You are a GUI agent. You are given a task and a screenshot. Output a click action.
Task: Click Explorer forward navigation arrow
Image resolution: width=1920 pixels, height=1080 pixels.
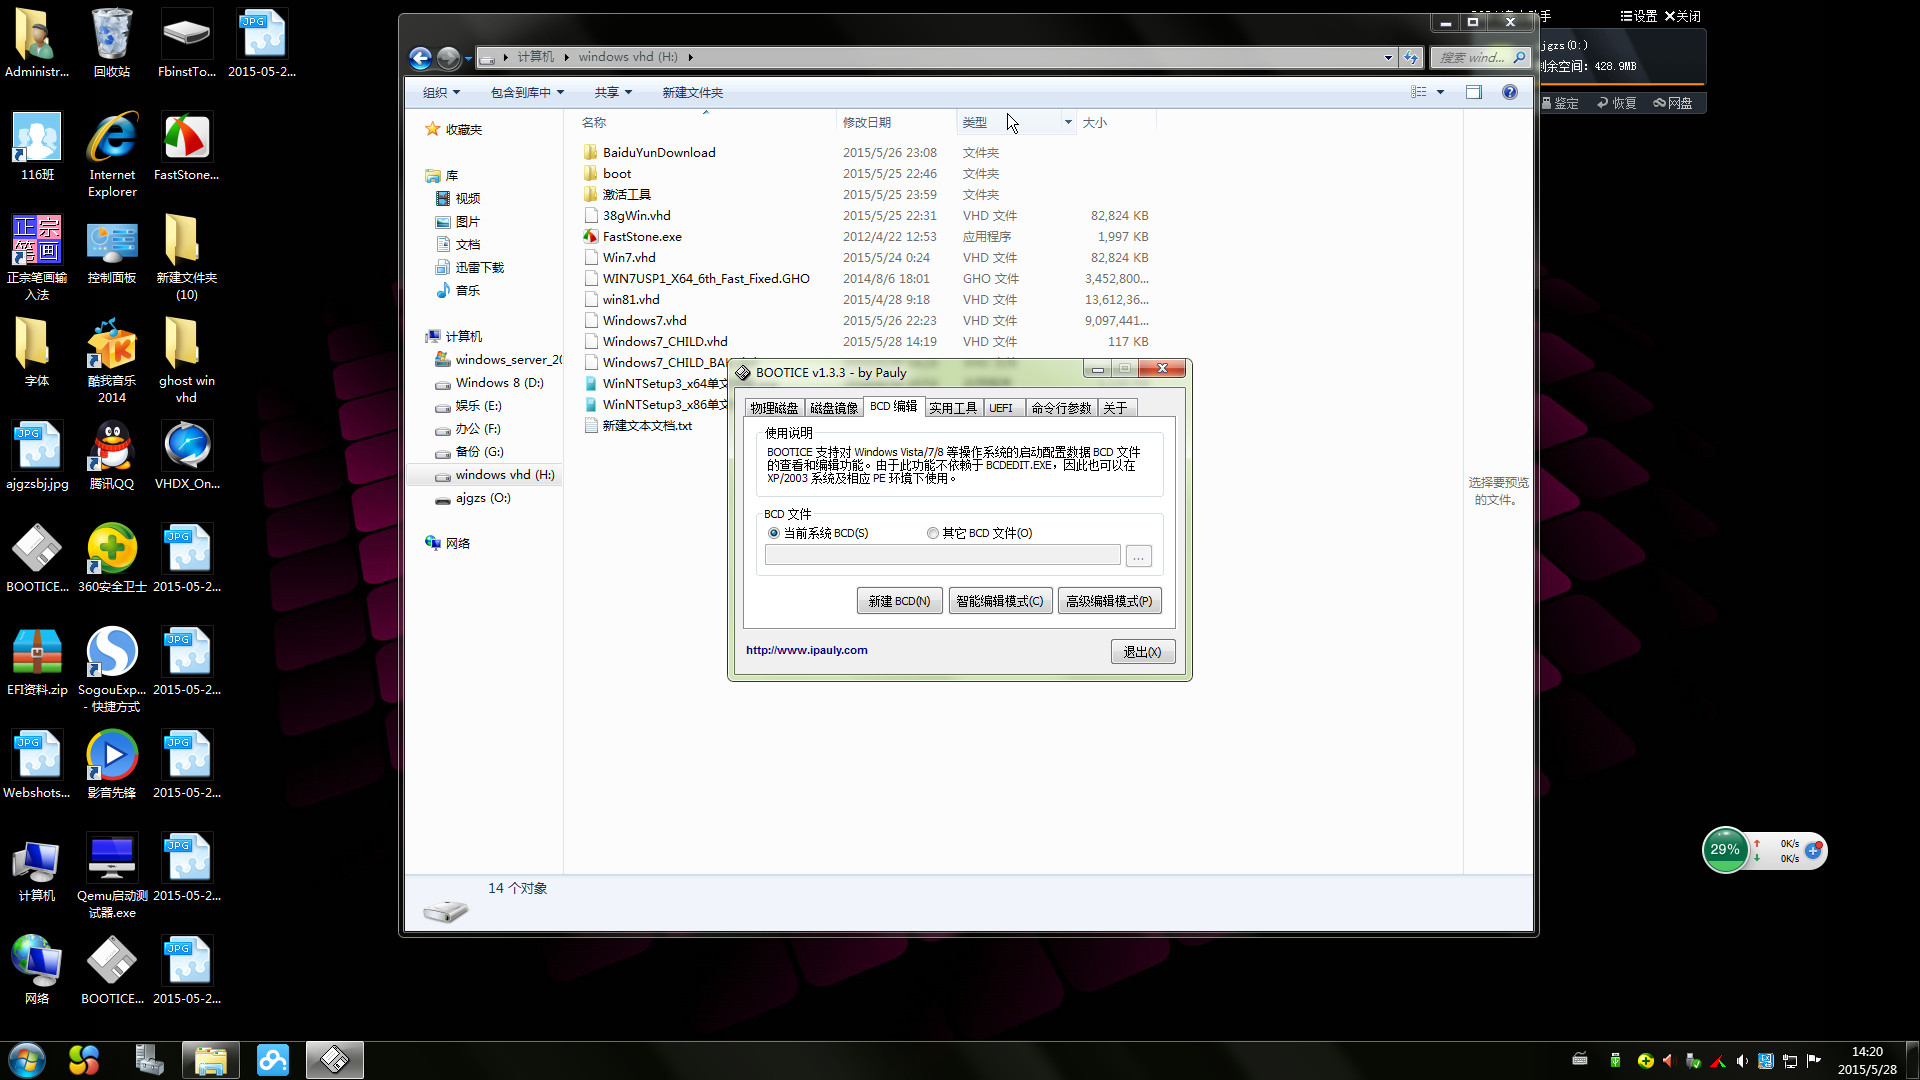pos(448,58)
